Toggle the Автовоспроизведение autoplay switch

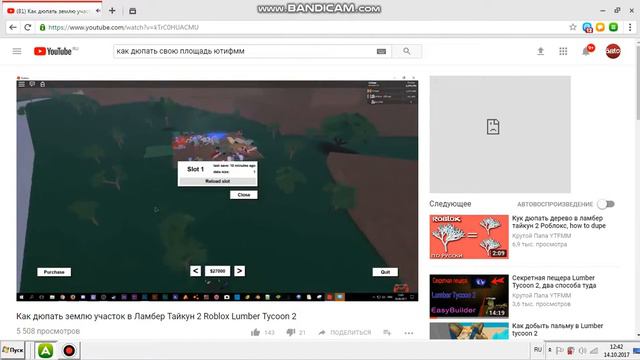pyautogui.click(x=606, y=204)
